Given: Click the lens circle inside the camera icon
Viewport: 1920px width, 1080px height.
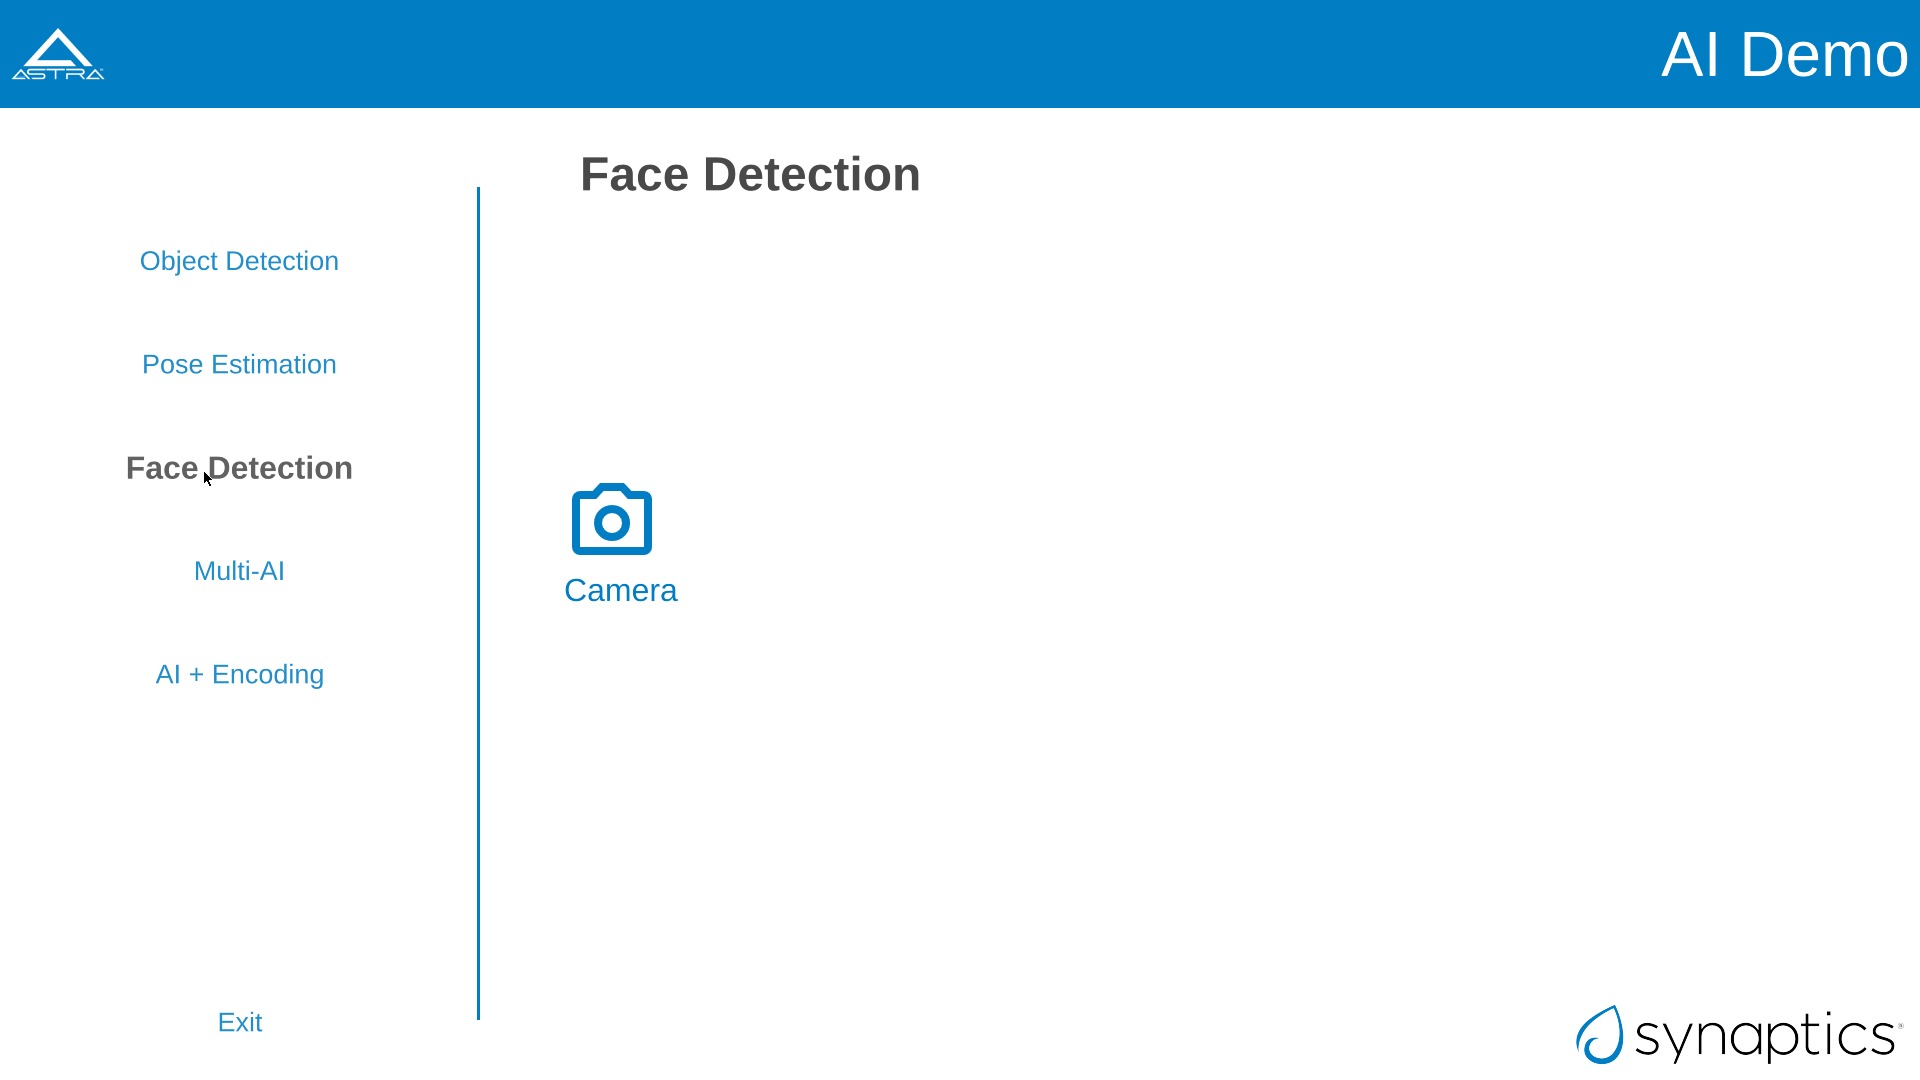Looking at the screenshot, I should pyautogui.click(x=611, y=522).
